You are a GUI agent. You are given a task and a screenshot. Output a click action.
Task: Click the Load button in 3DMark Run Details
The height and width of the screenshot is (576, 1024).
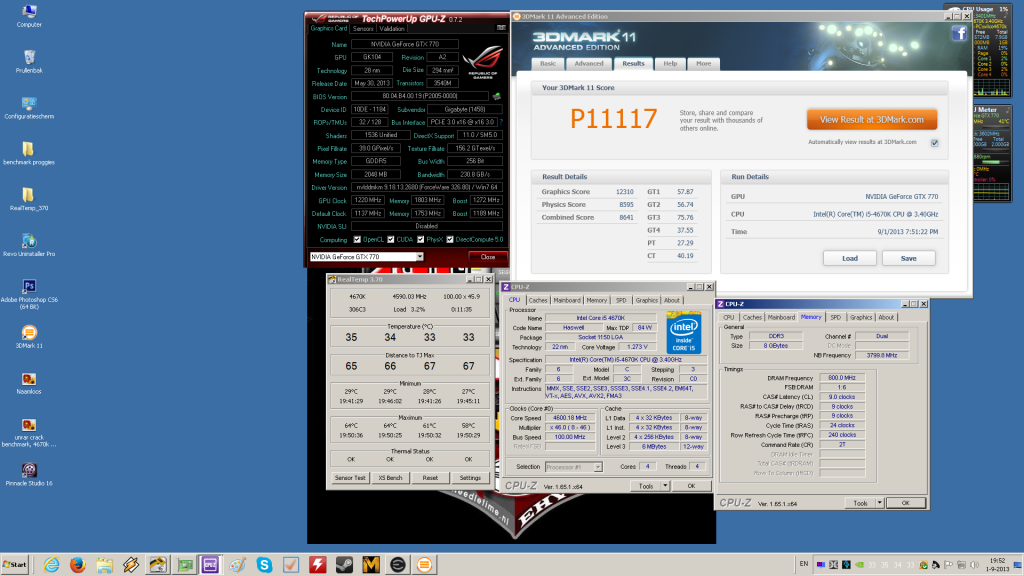850,258
